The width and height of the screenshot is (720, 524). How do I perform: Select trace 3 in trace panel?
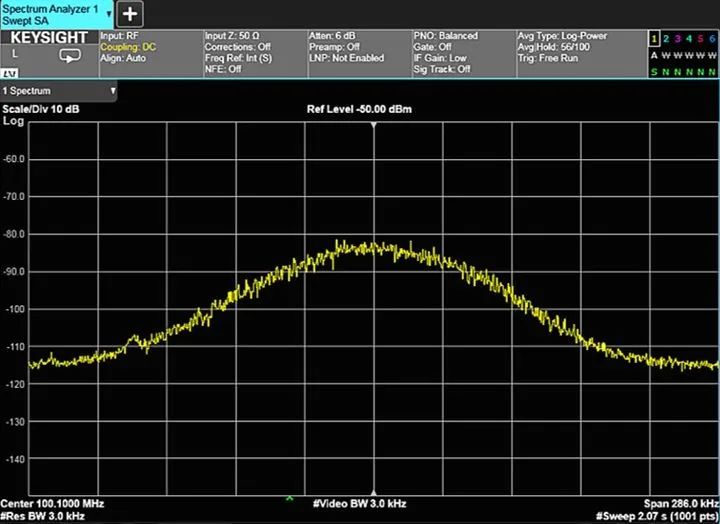[677, 38]
